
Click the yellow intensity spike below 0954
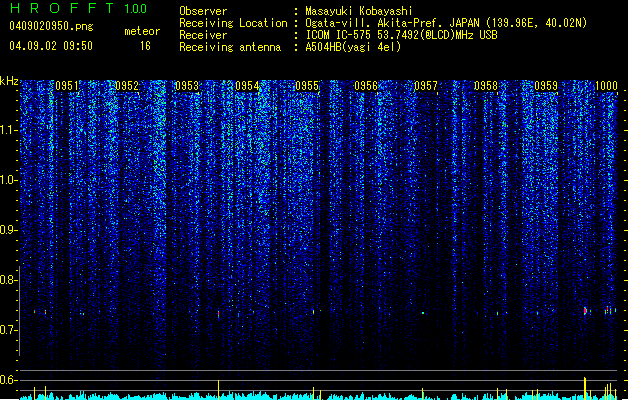coord(219,390)
